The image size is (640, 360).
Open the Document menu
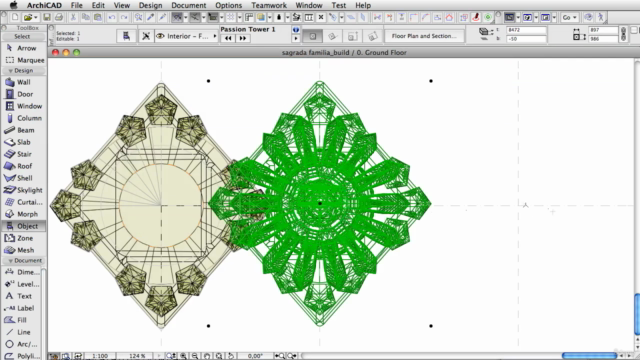tap(189, 5)
